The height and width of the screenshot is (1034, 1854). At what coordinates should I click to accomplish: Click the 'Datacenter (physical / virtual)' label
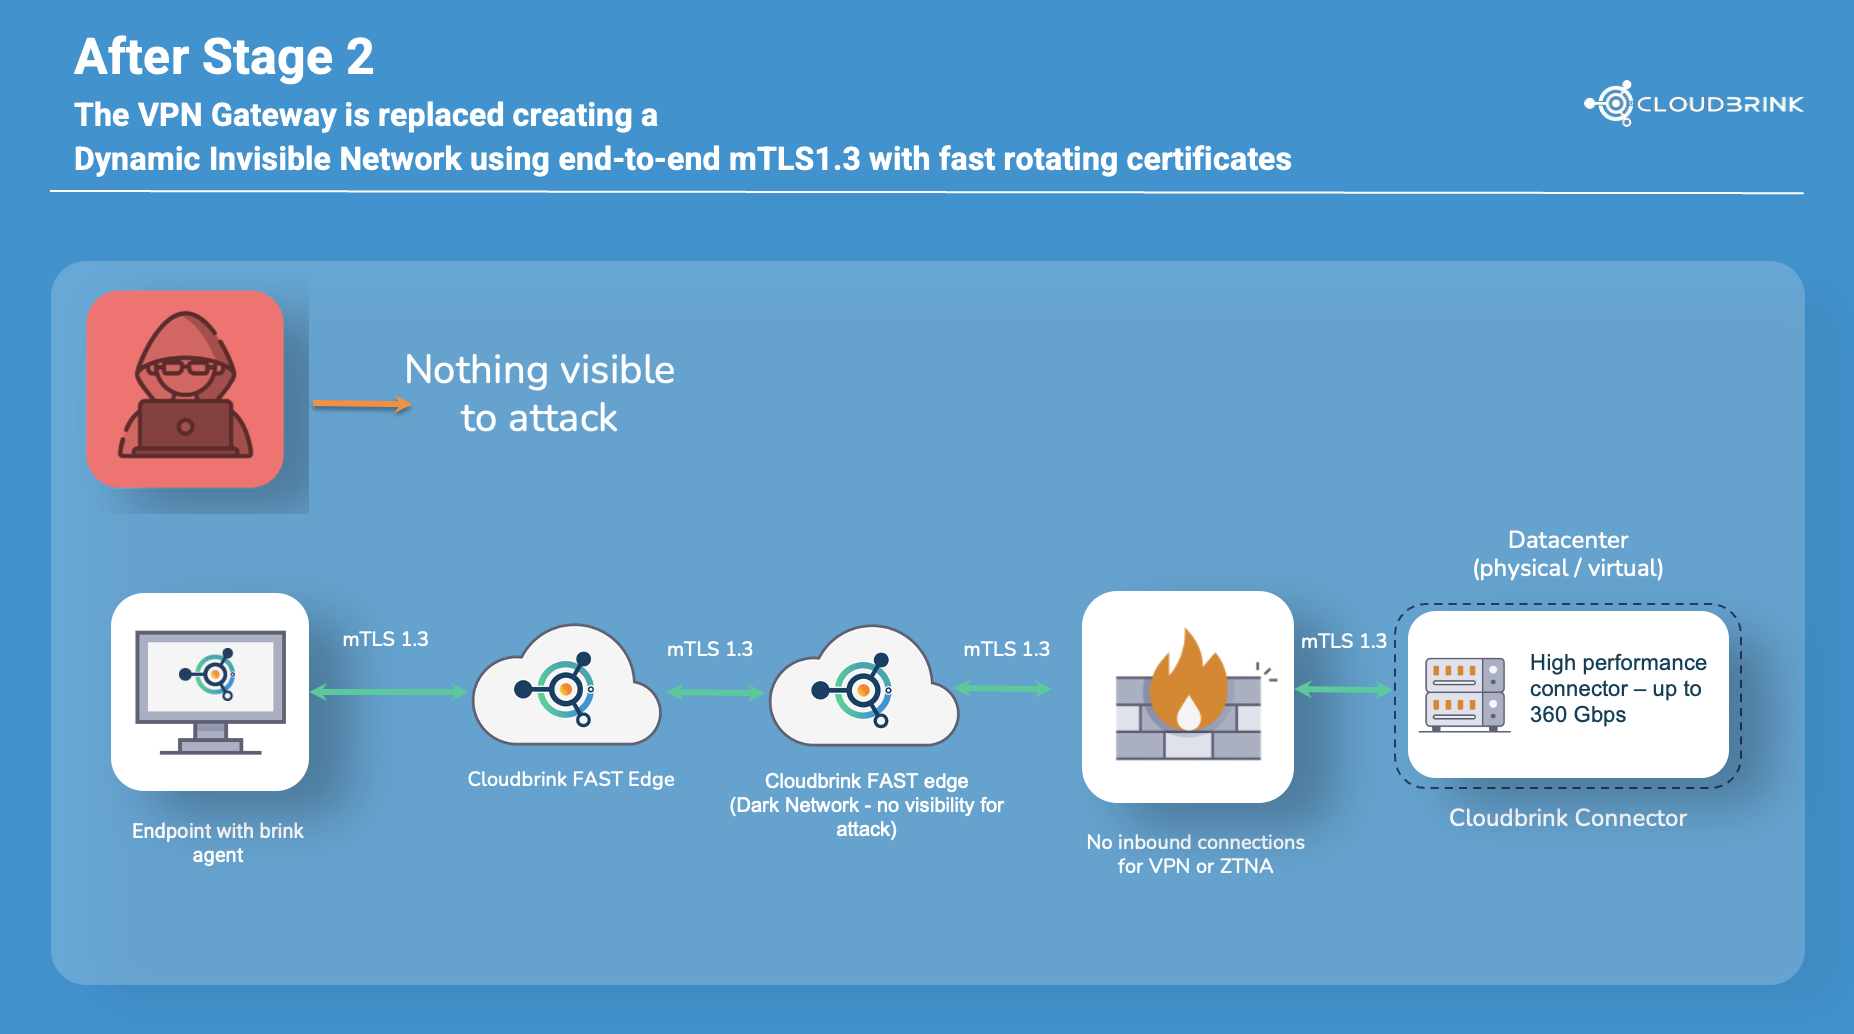[x=1568, y=554]
